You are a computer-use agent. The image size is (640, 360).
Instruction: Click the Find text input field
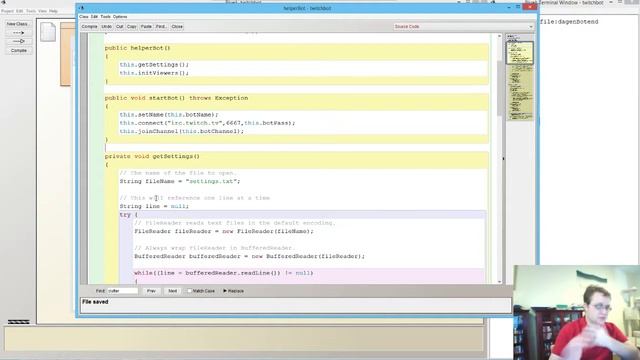tap(122, 291)
